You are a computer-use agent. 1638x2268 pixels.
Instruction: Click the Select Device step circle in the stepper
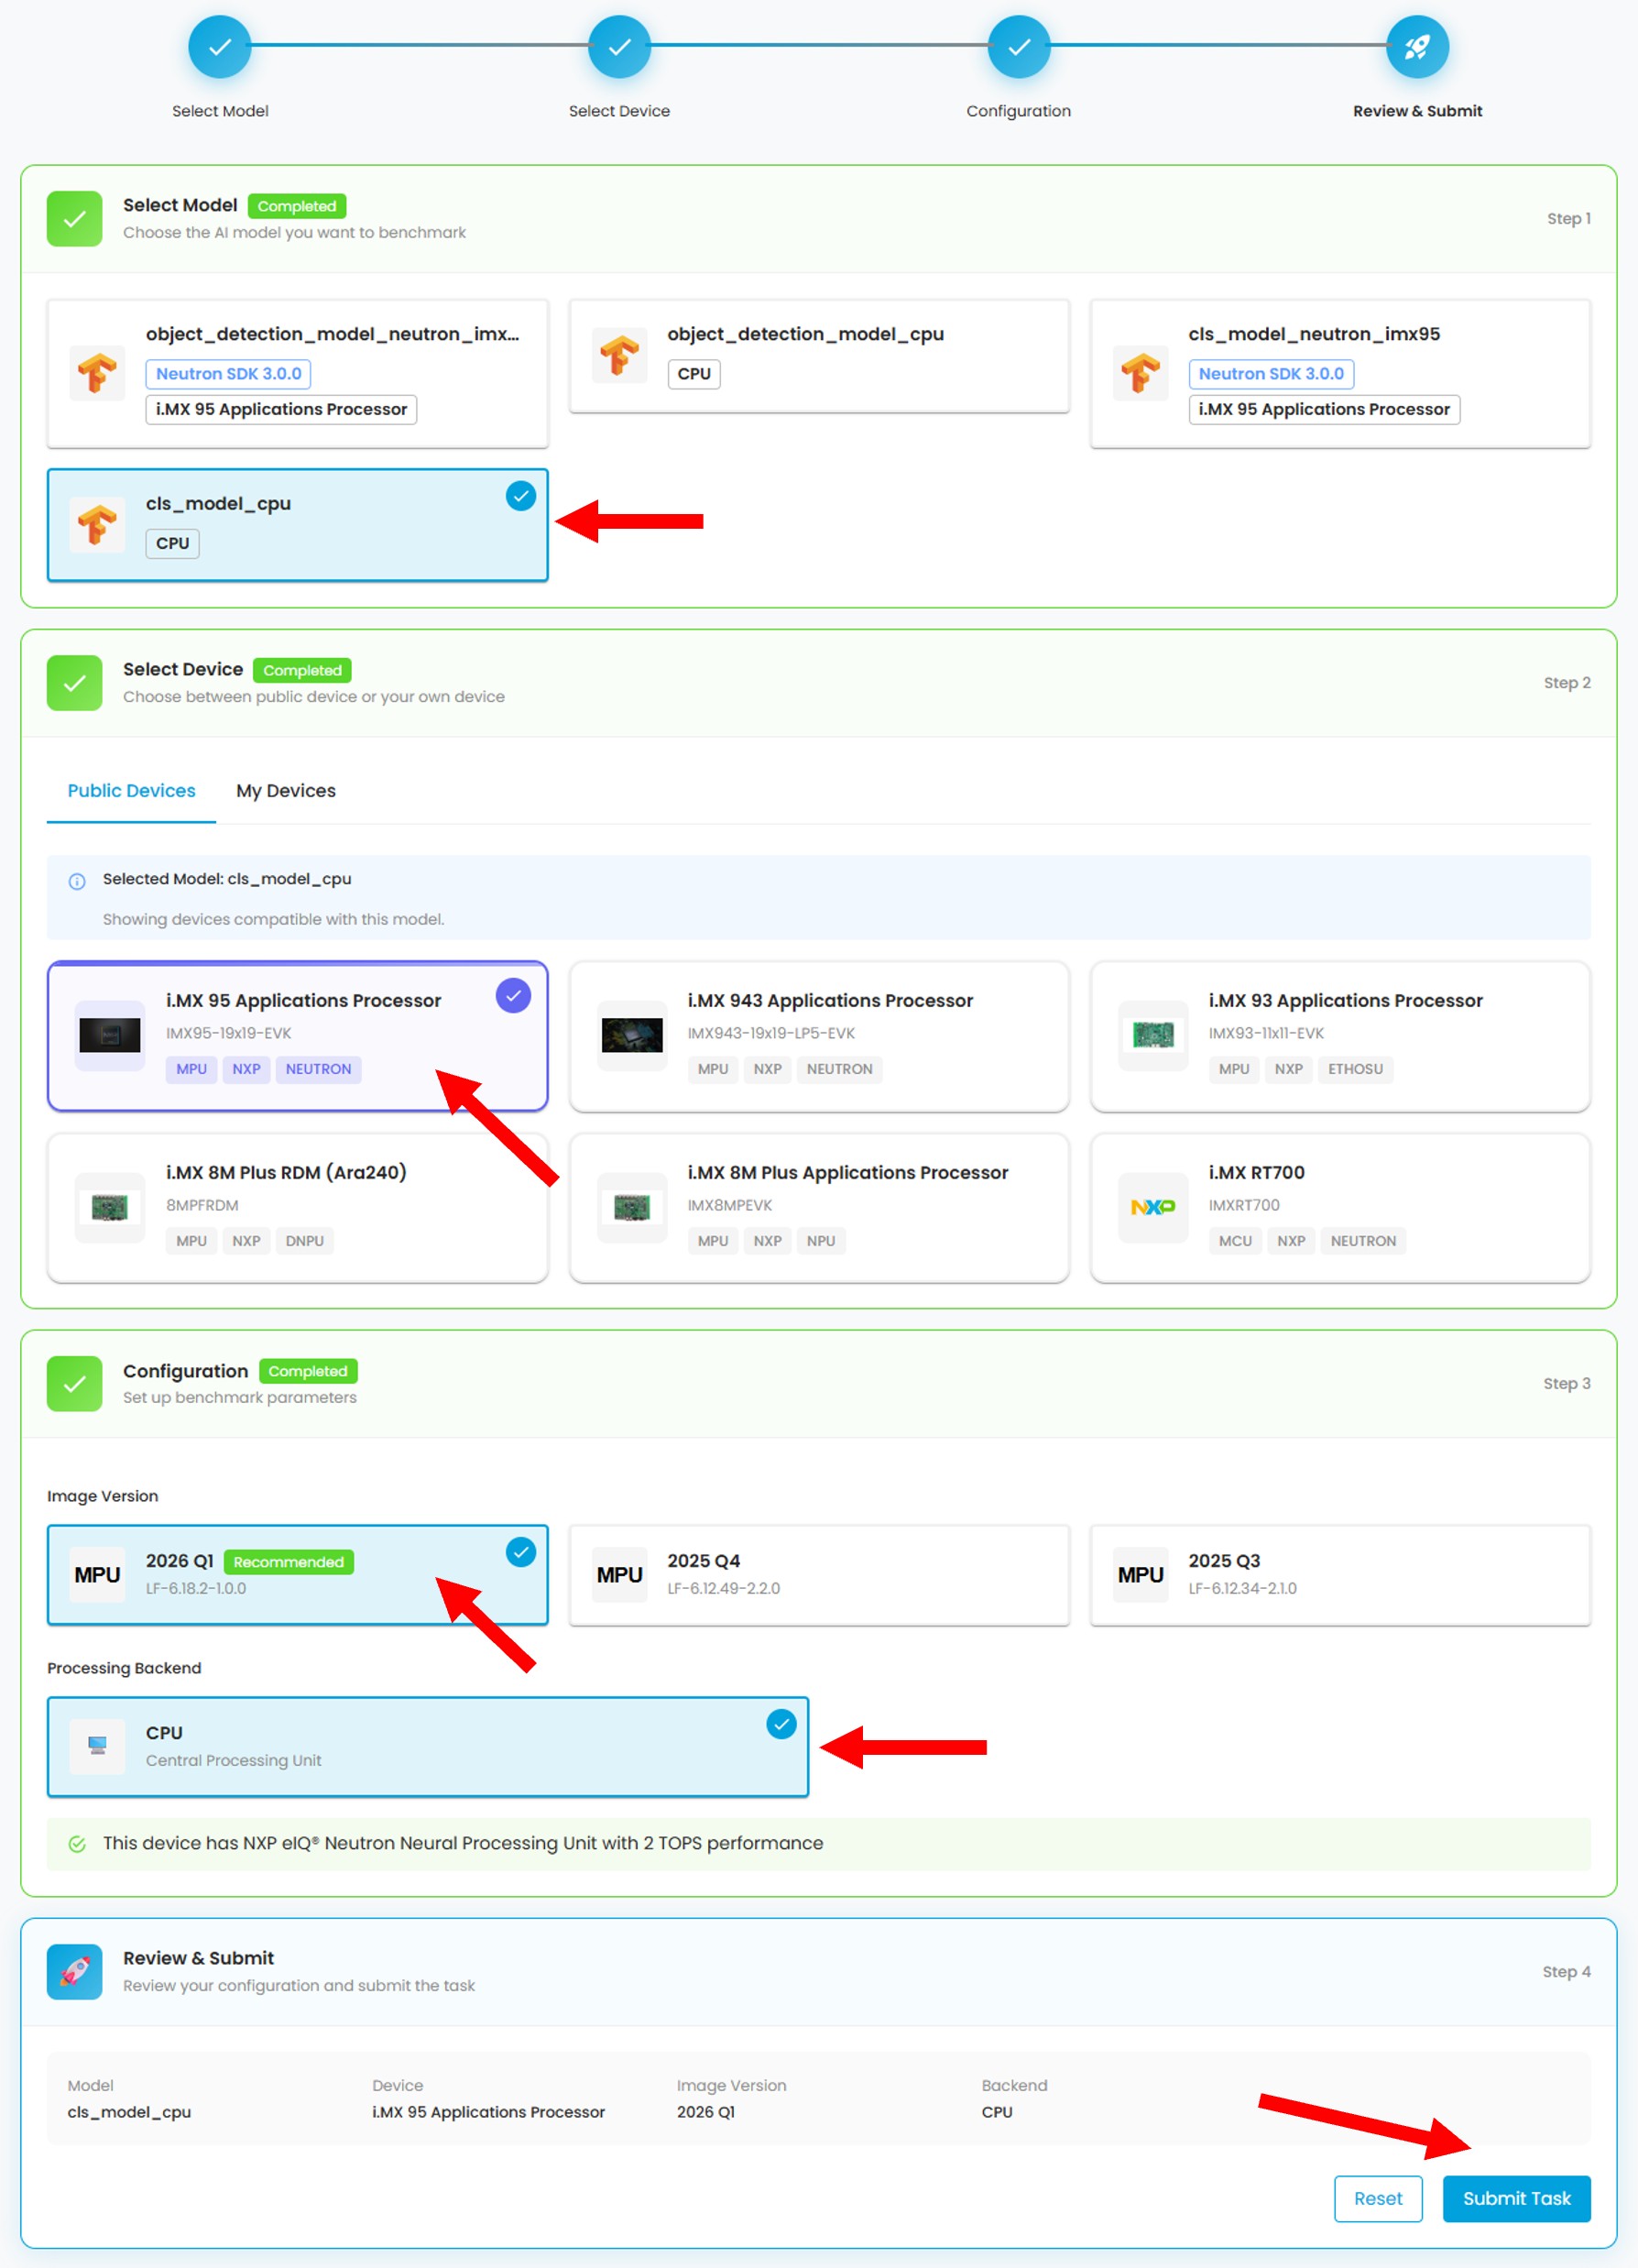point(619,46)
